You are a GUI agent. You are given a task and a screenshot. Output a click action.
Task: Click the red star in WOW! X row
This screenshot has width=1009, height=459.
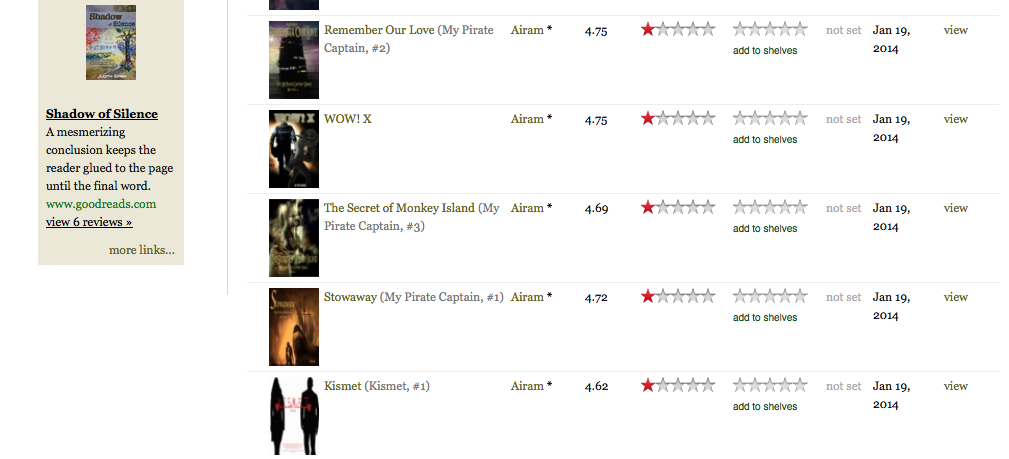coord(648,118)
